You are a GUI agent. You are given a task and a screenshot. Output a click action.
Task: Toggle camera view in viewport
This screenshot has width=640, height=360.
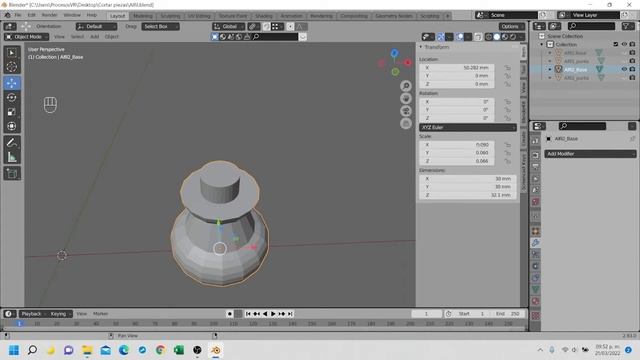406,111
